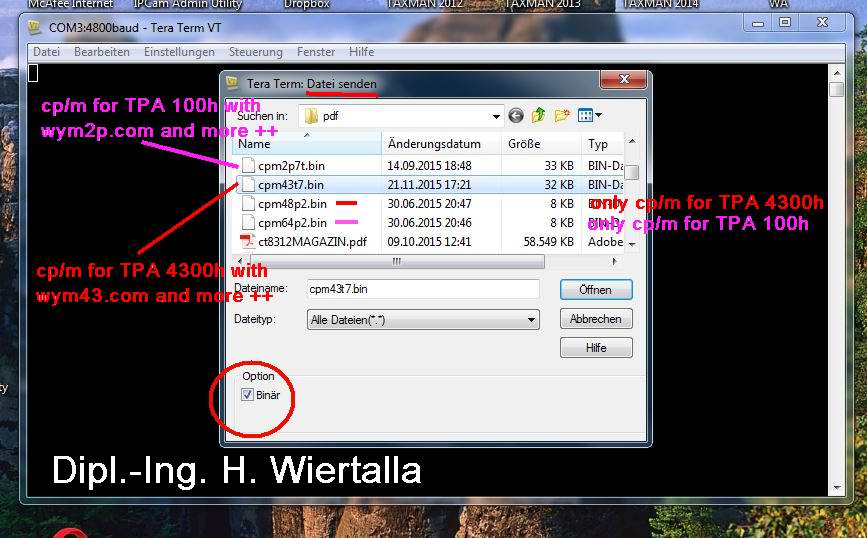Select the cpm48p2.bin file
Image resolution: width=867 pixels, height=538 pixels.
point(292,204)
